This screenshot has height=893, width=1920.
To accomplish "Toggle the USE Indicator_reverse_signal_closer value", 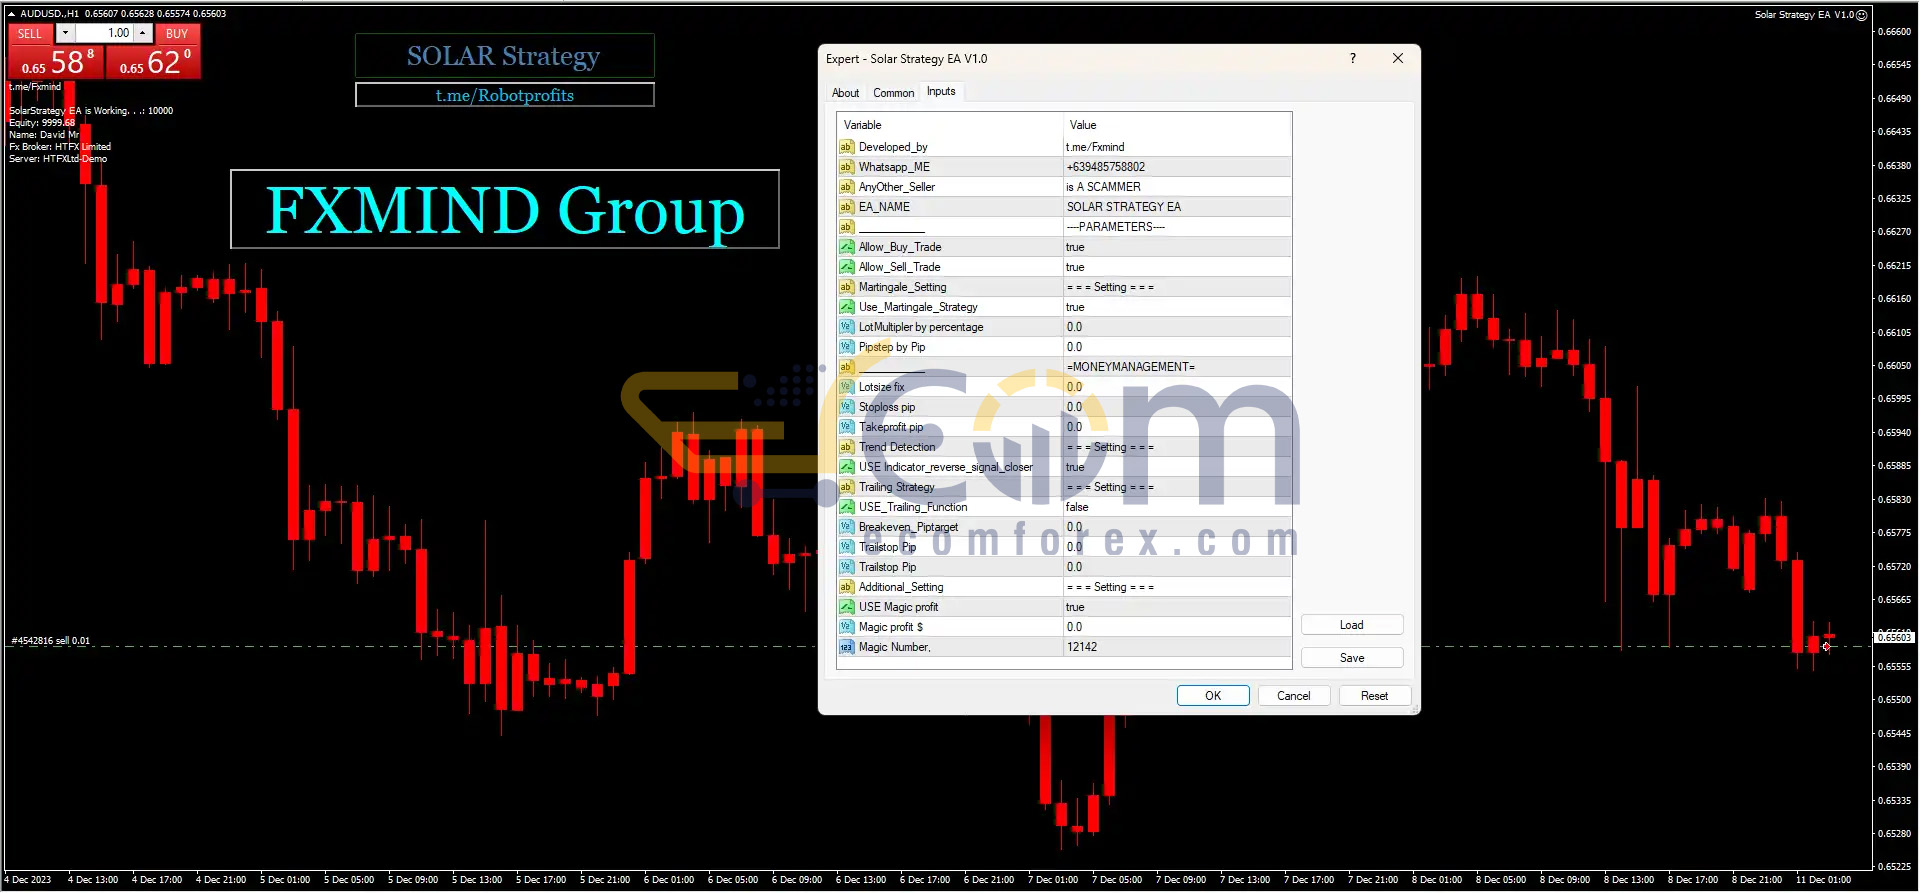I will (1177, 467).
